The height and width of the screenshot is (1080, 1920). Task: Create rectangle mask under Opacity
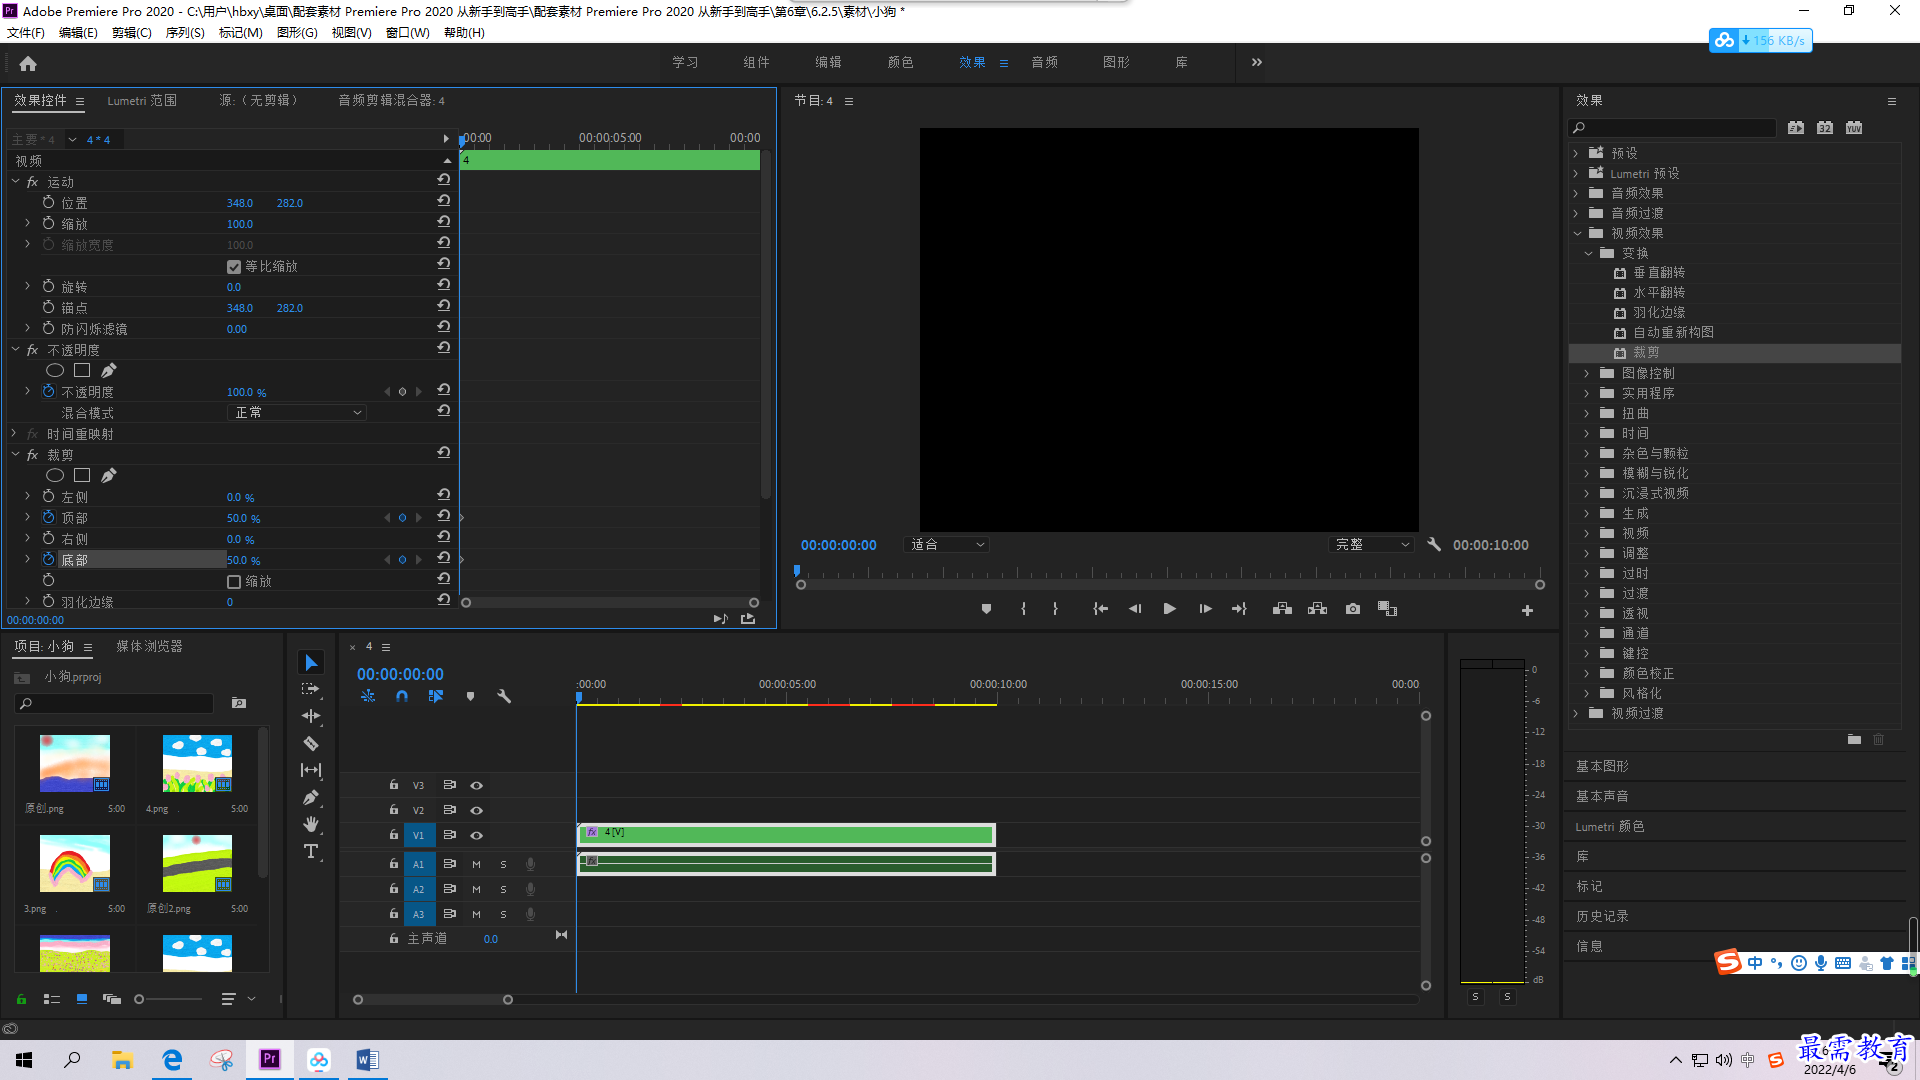tap(82, 371)
